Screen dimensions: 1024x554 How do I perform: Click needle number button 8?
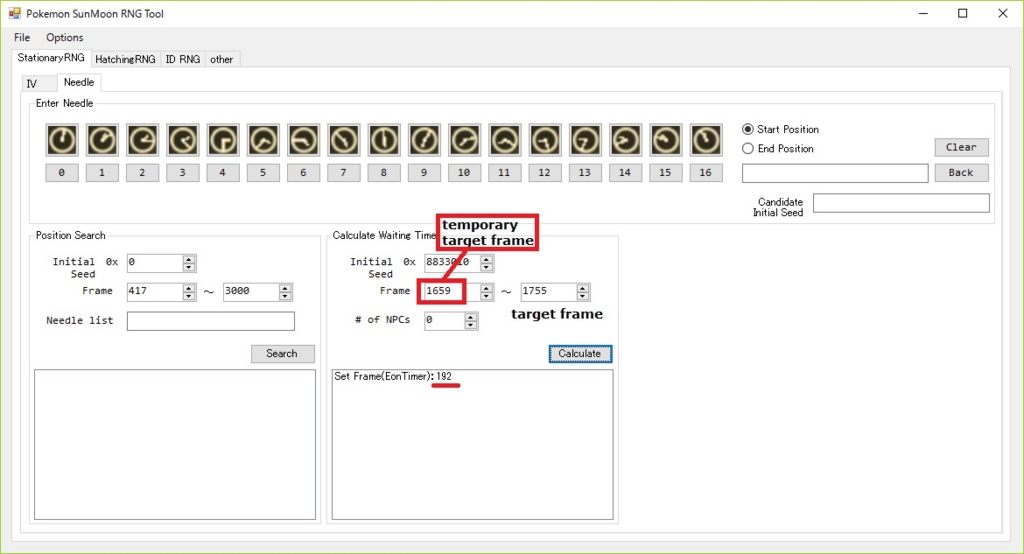point(384,172)
